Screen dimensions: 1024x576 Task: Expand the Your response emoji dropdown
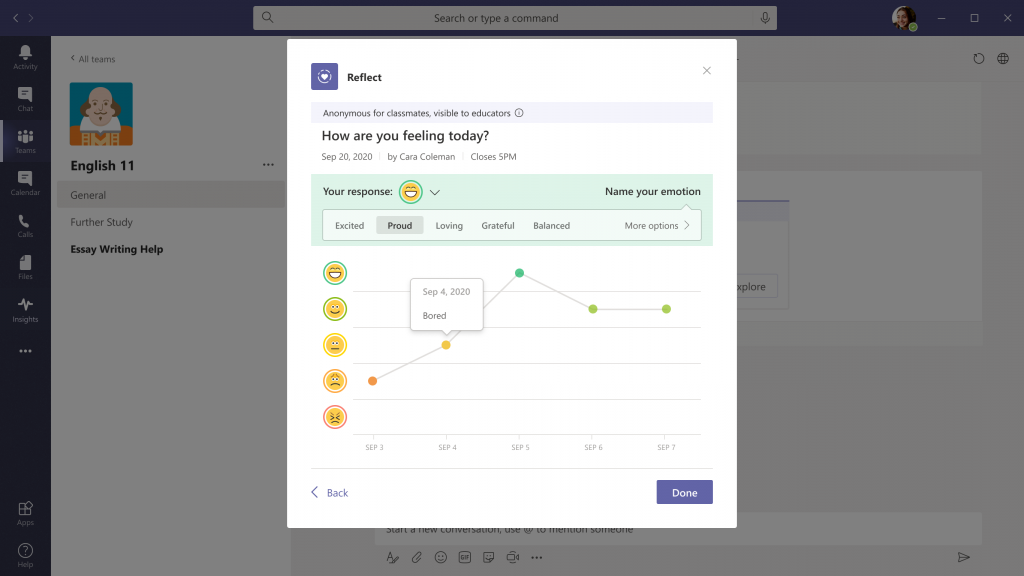(x=435, y=190)
